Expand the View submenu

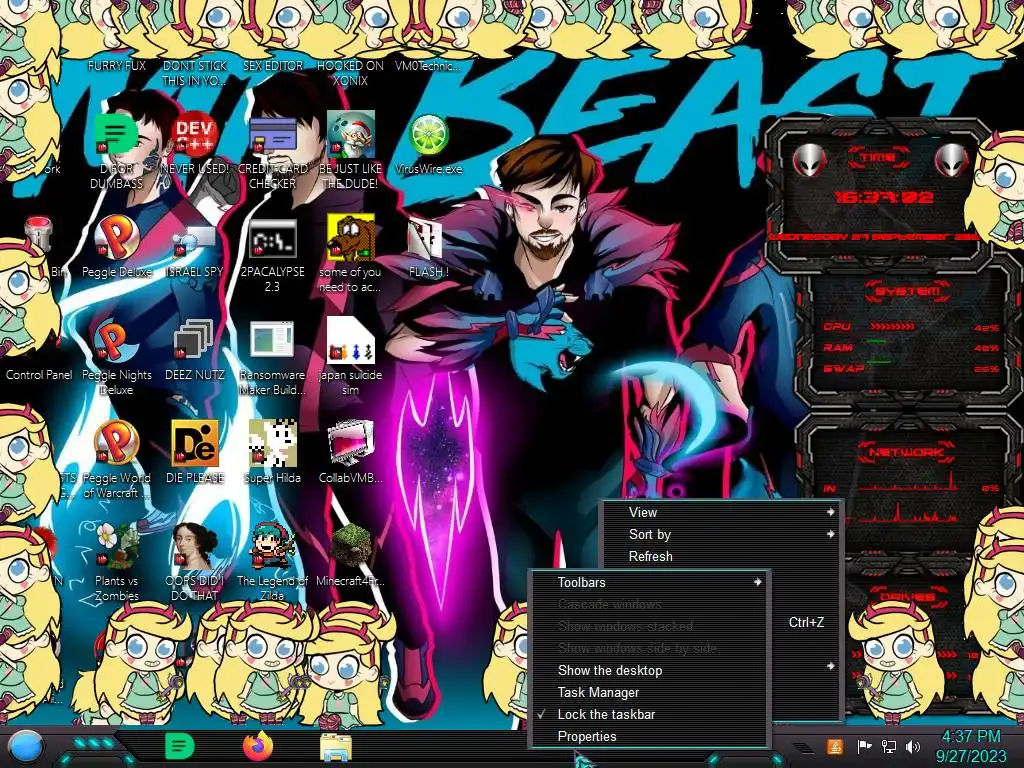tap(722, 513)
